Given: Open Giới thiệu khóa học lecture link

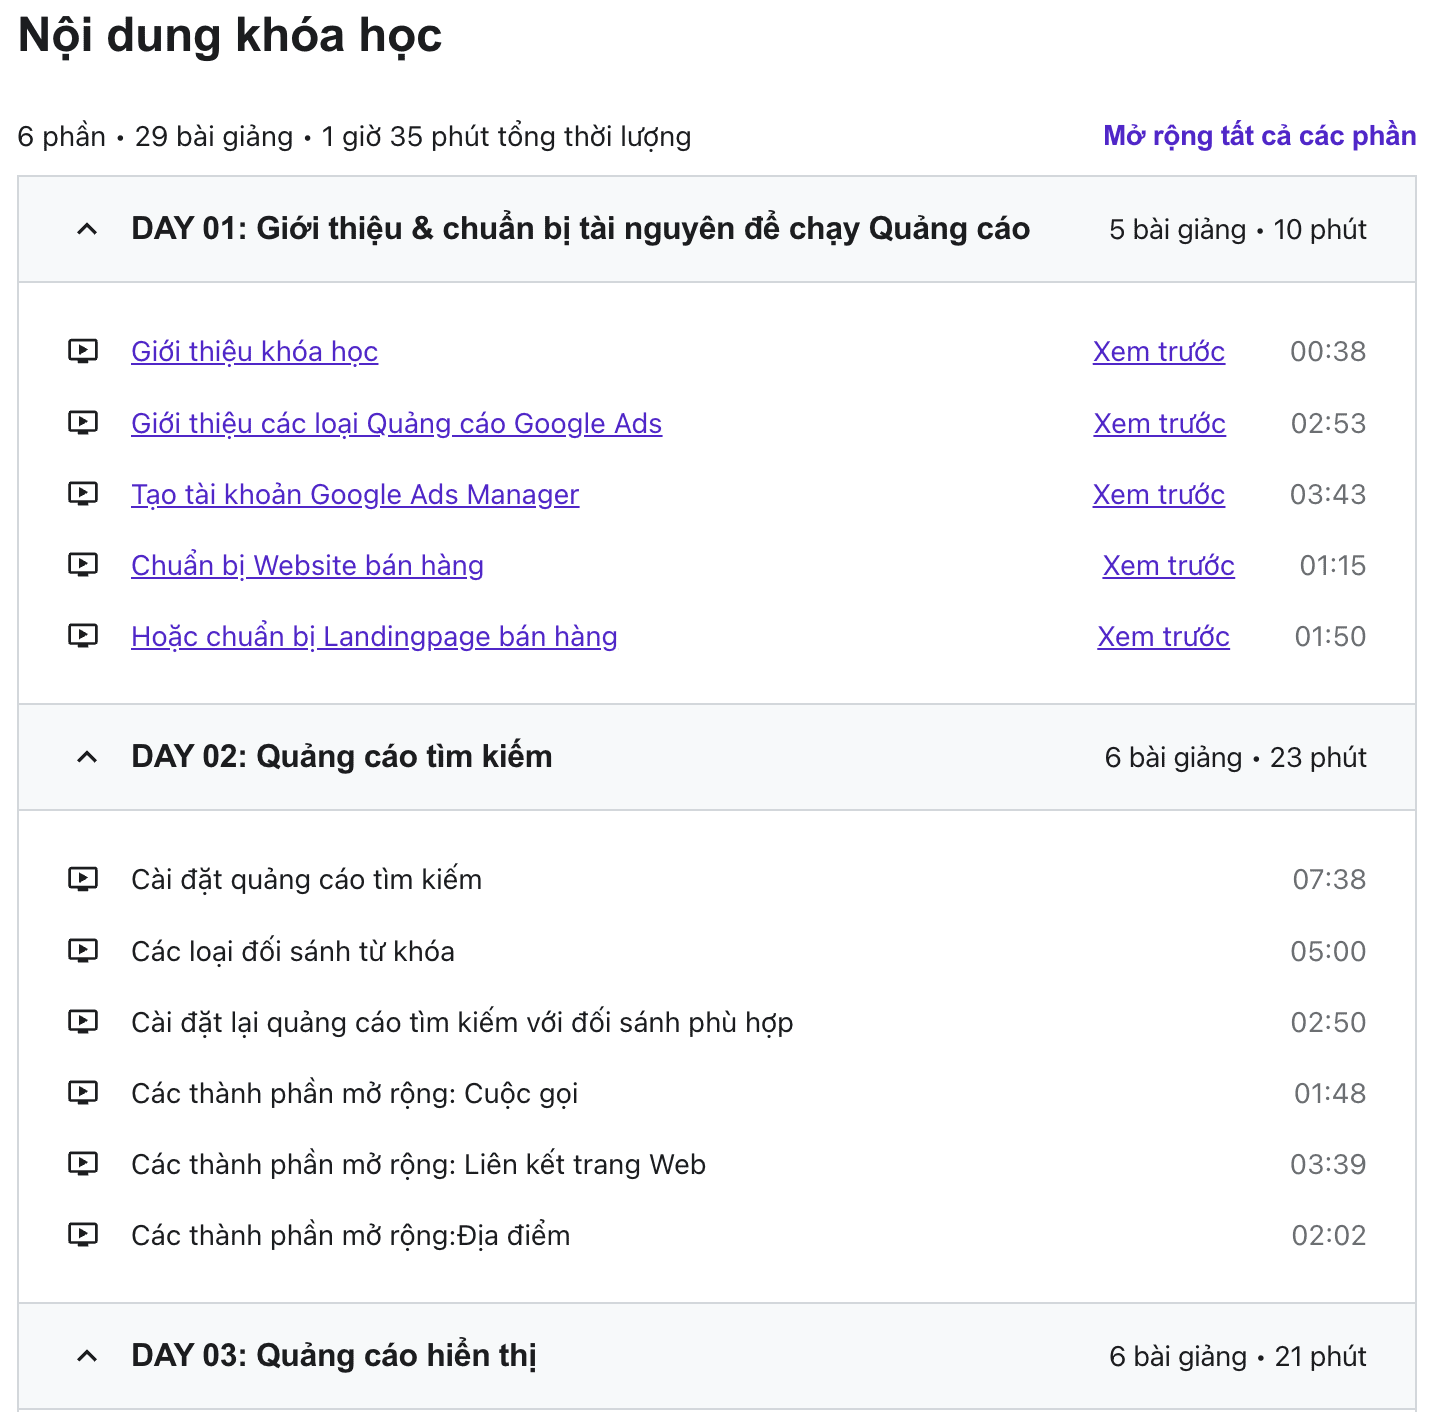Looking at the screenshot, I should [x=254, y=352].
